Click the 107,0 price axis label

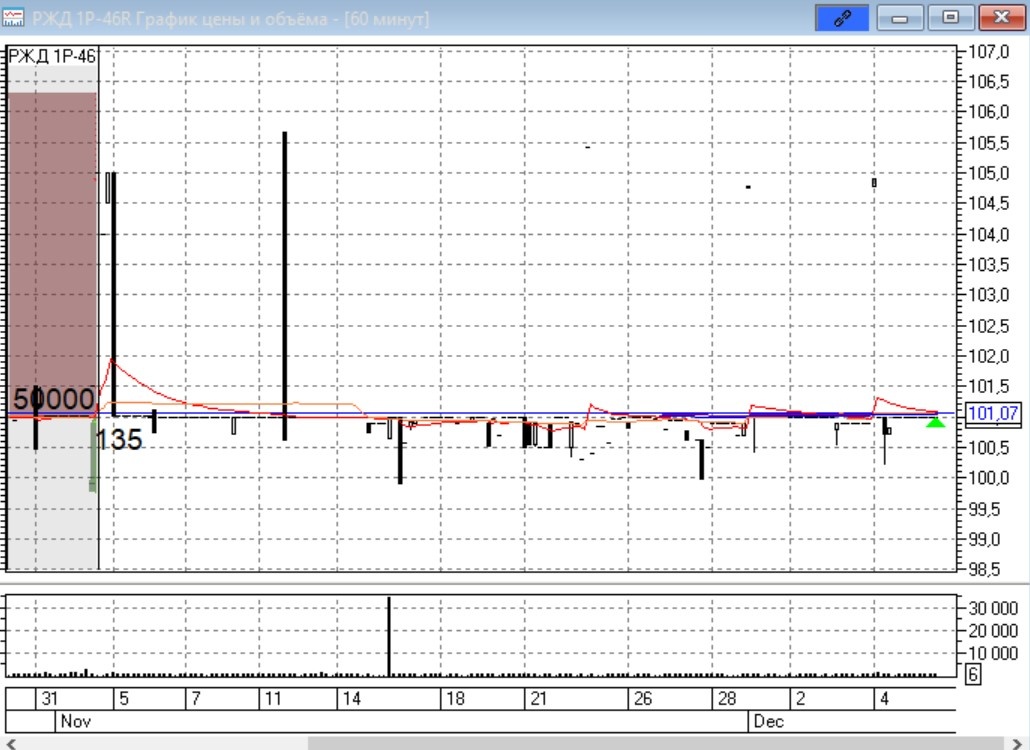[989, 51]
